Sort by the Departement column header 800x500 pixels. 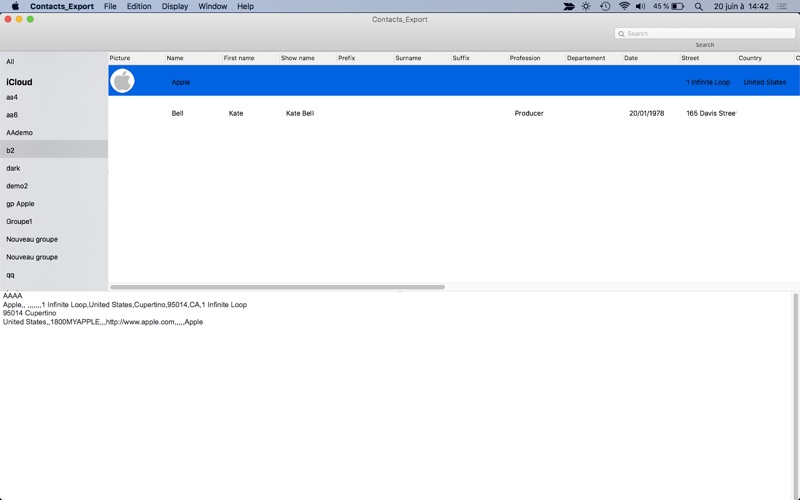(593, 58)
